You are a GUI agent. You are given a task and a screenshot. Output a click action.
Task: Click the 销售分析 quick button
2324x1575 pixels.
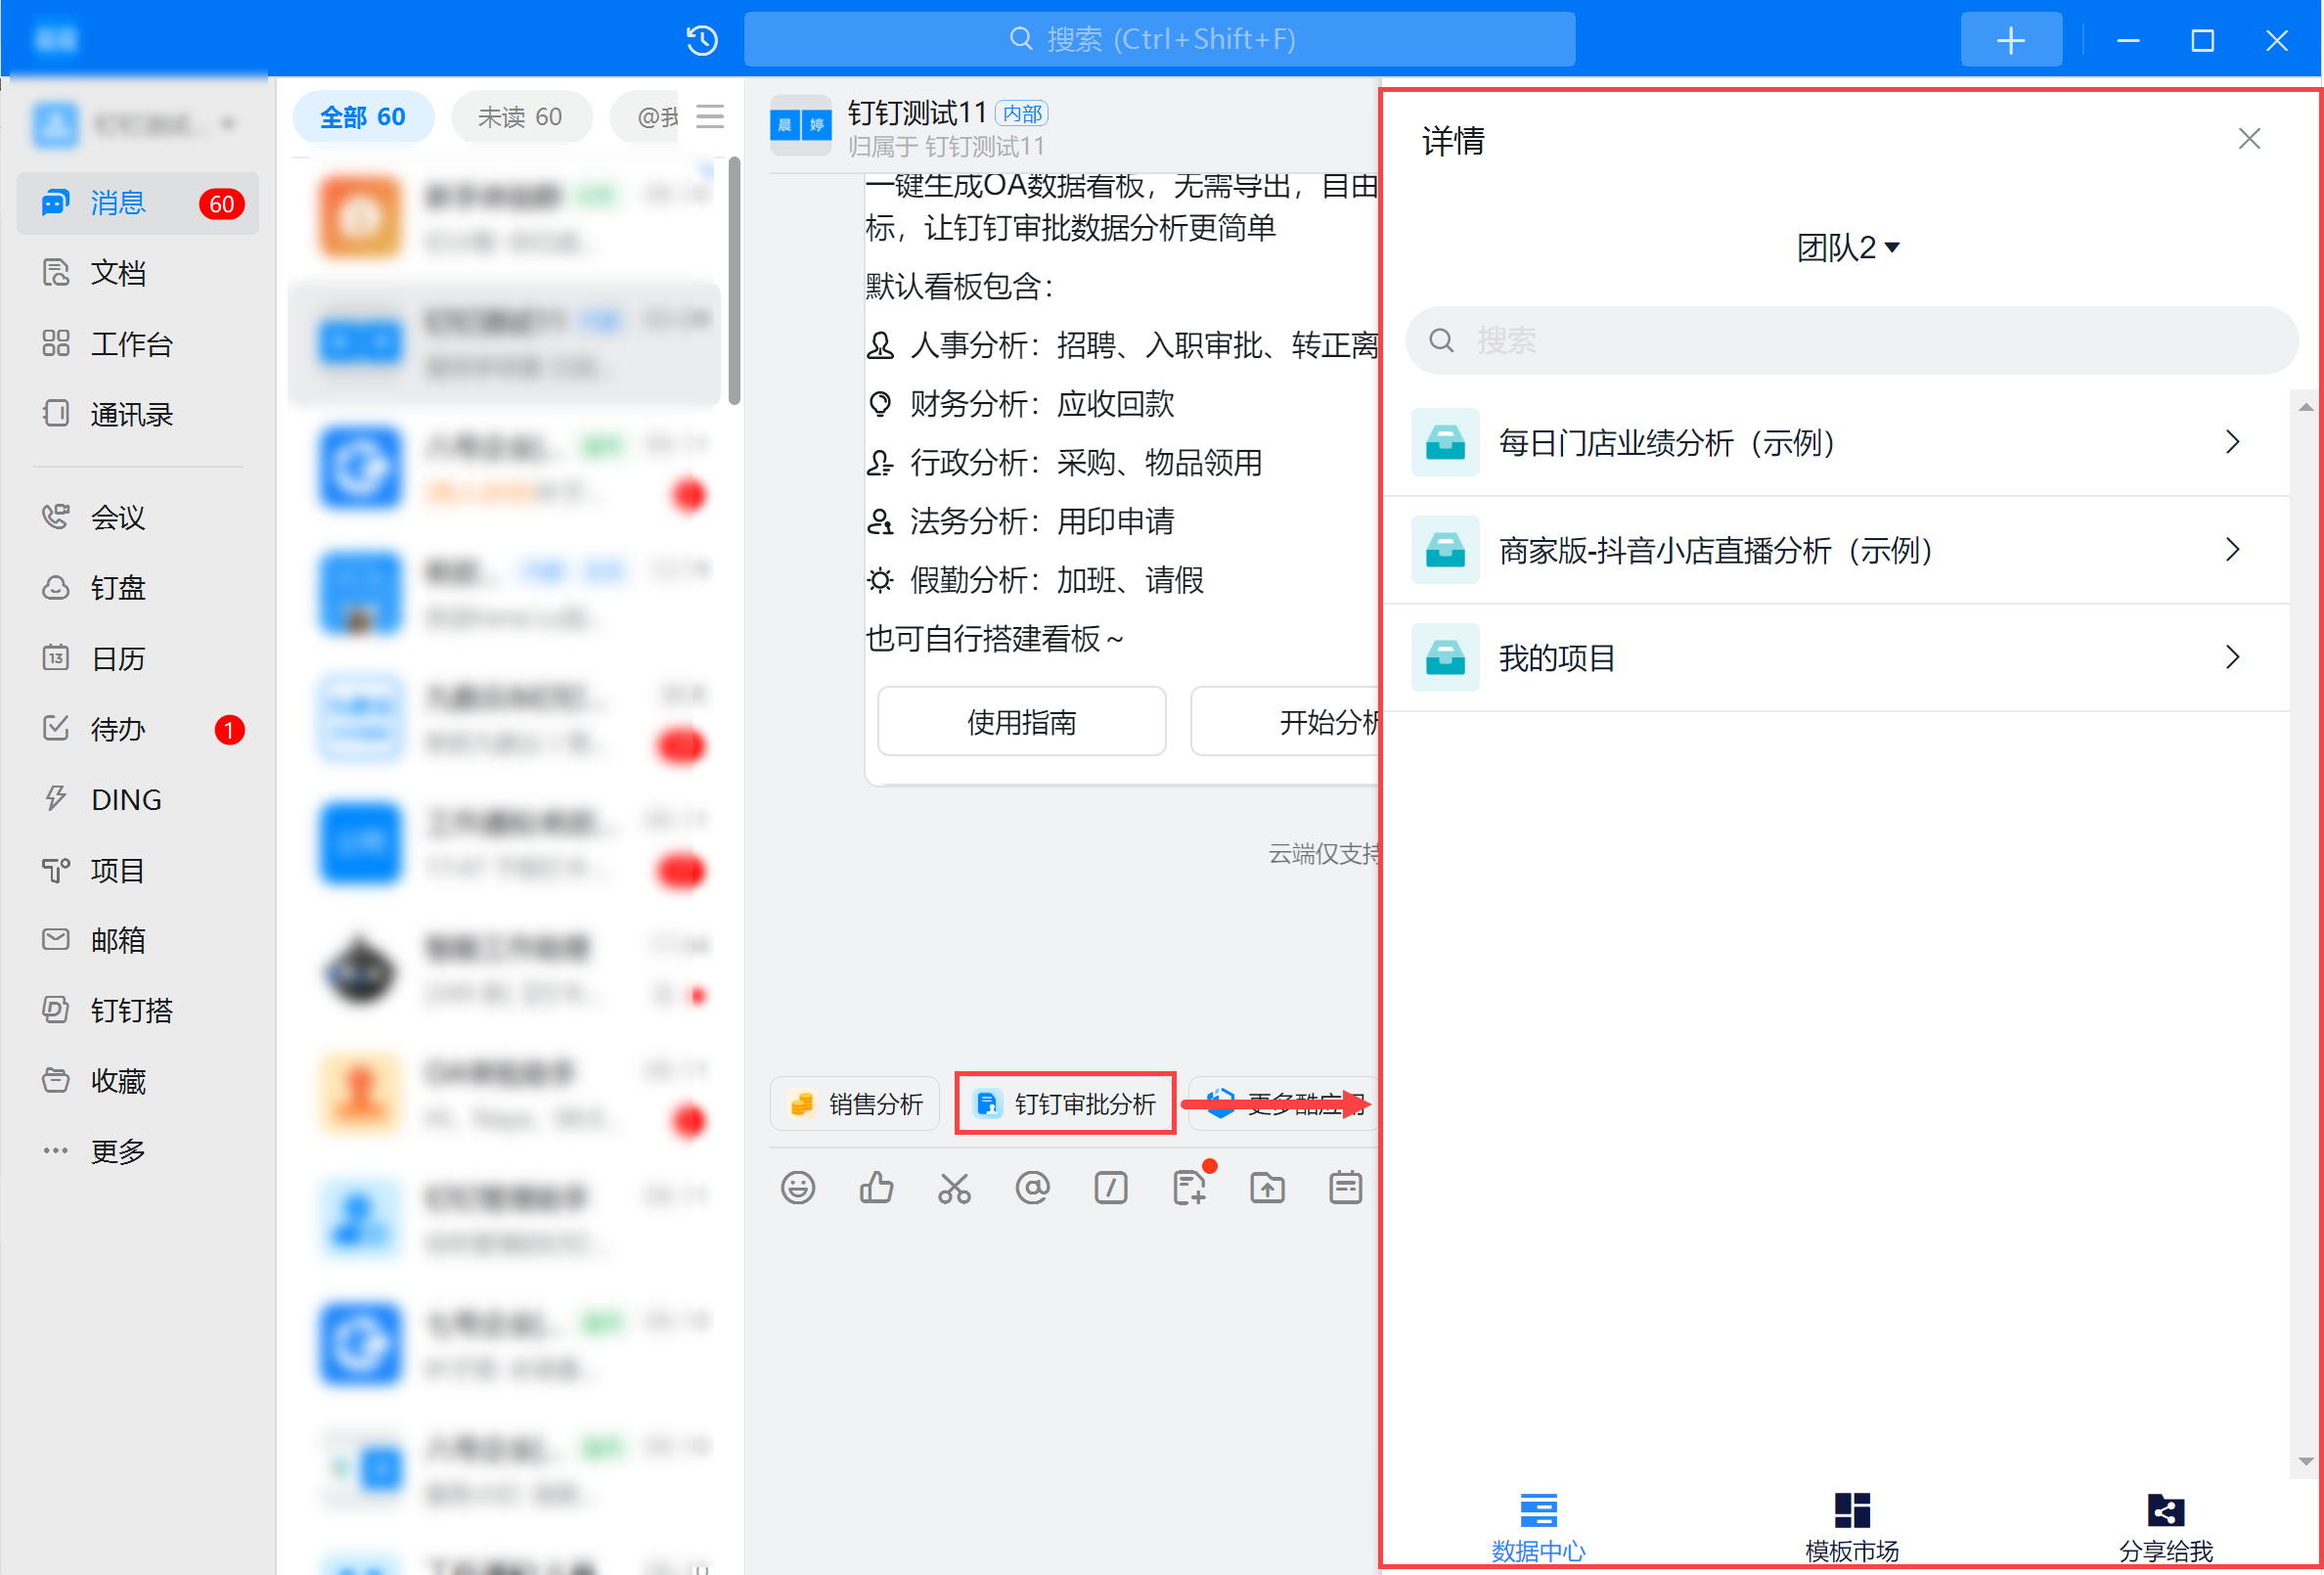click(855, 1104)
